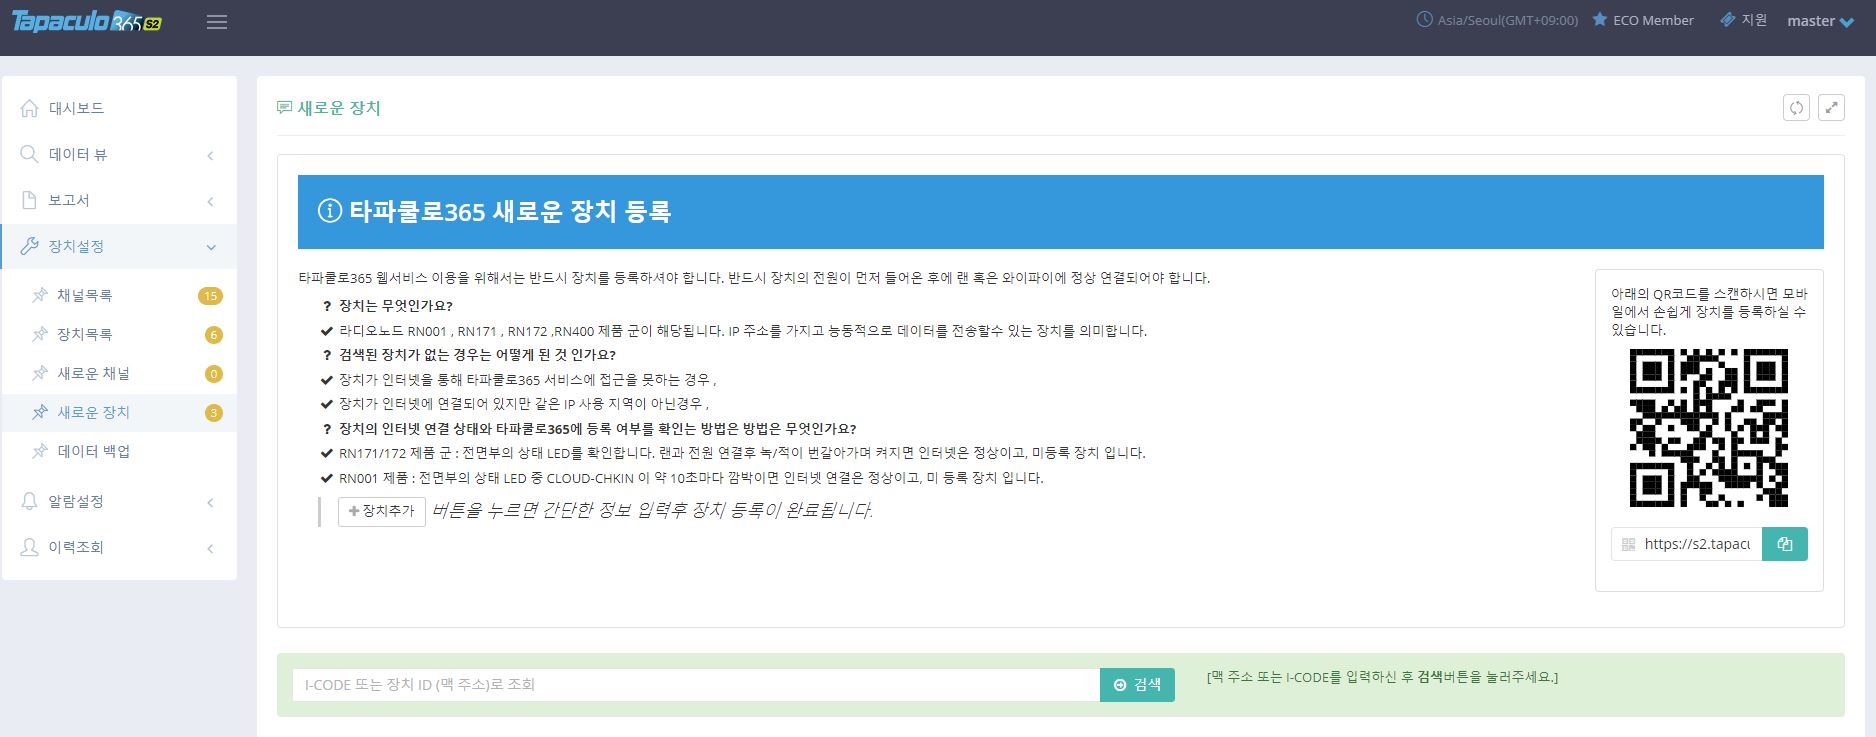Viewport: 1876px width, 737px height.
Task: Copy the URL with the copy button
Action: tap(1785, 544)
